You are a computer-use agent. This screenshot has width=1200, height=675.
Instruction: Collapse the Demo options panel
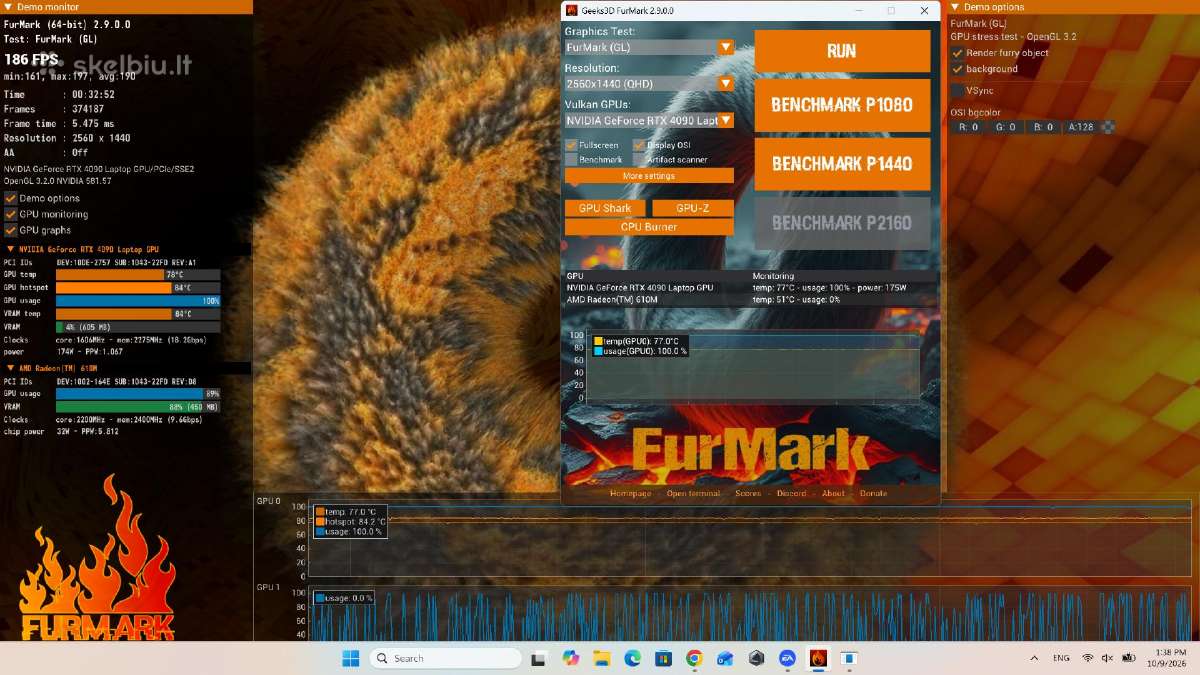[955, 7]
